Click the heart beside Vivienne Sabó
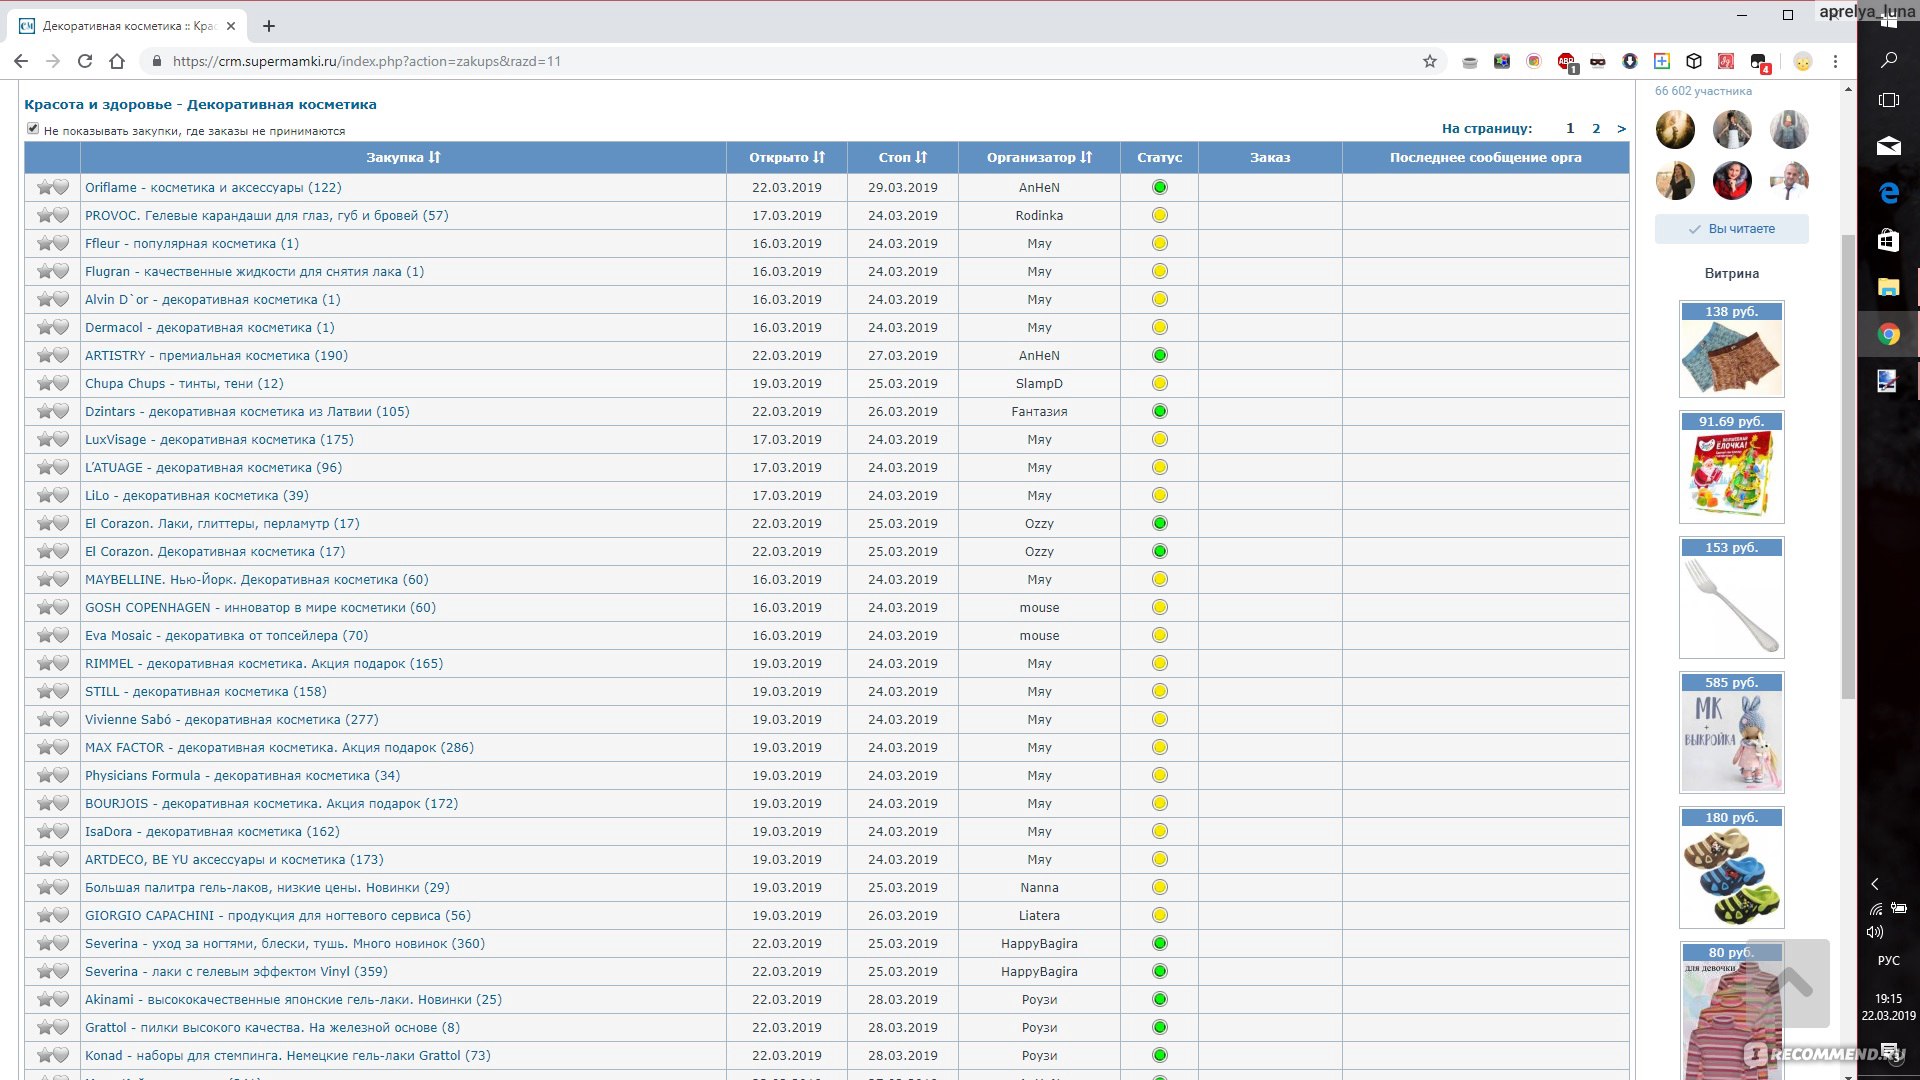This screenshot has height=1080, width=1920. pyautogui.click(x=61, y=719)
